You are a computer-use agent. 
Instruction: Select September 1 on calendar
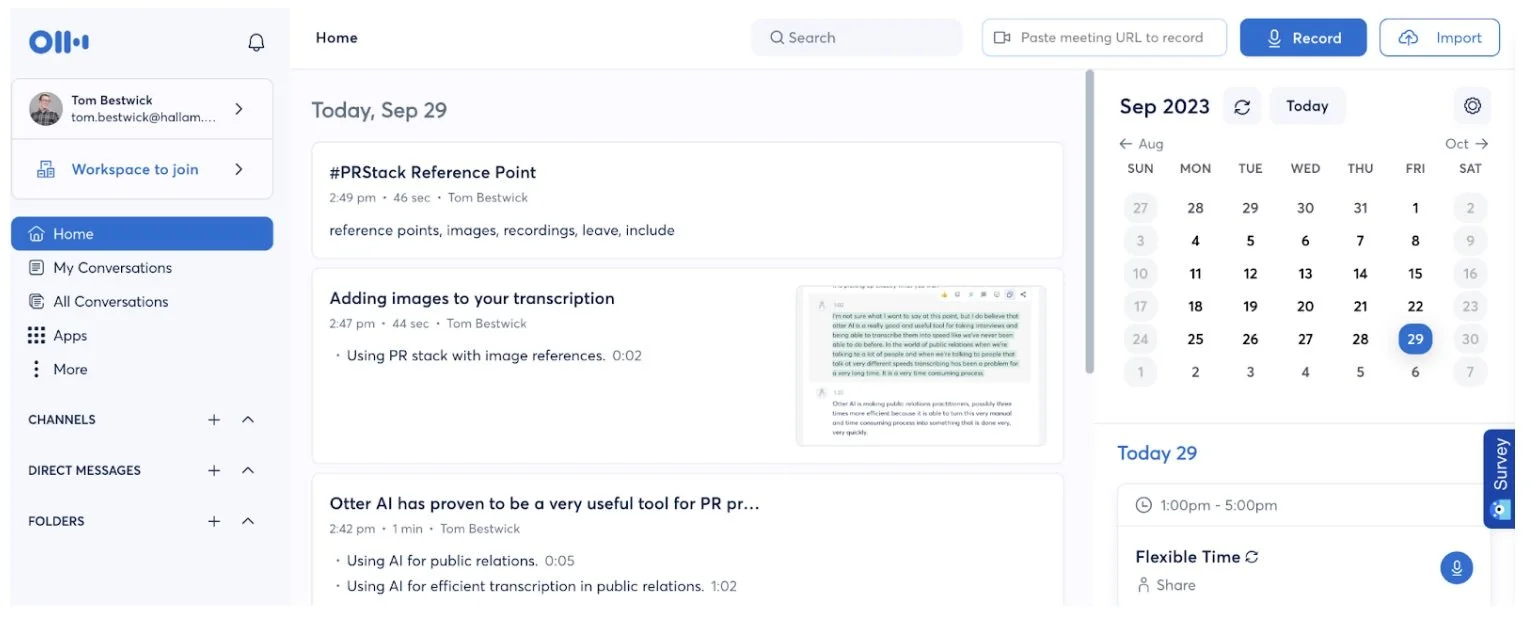(x=1415, y=208)
